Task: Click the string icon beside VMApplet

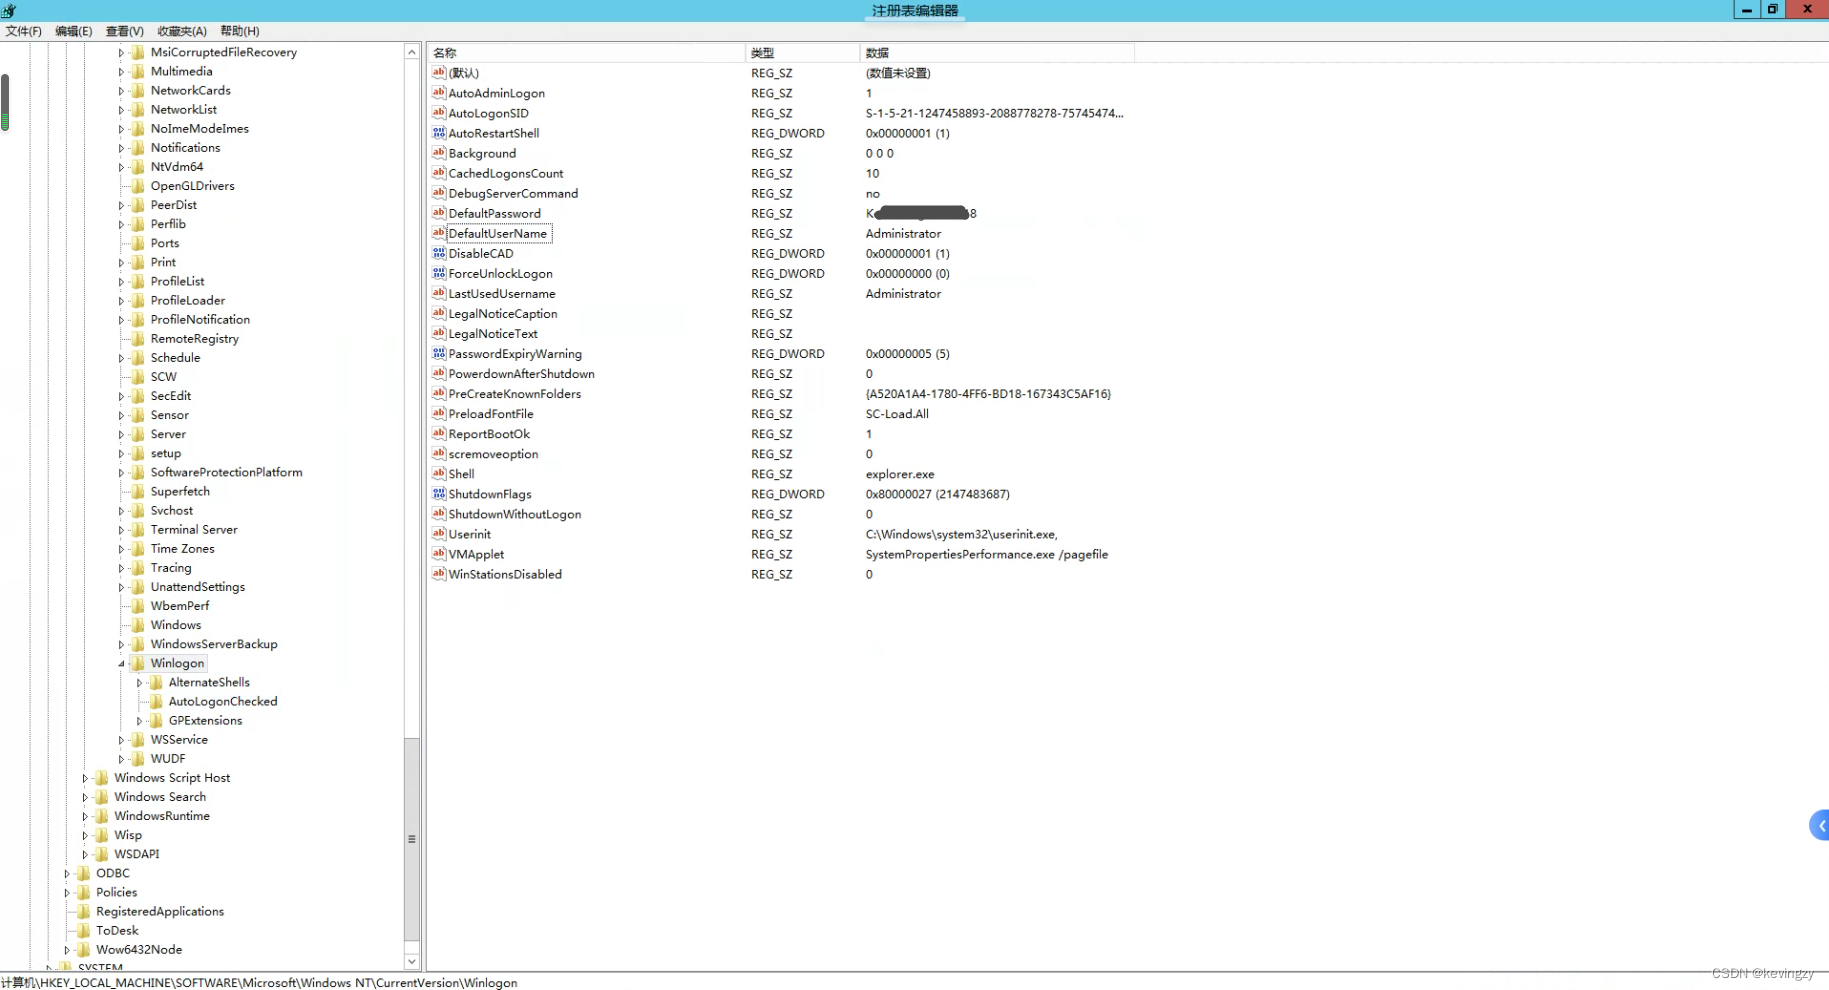Action: (438, 554)
